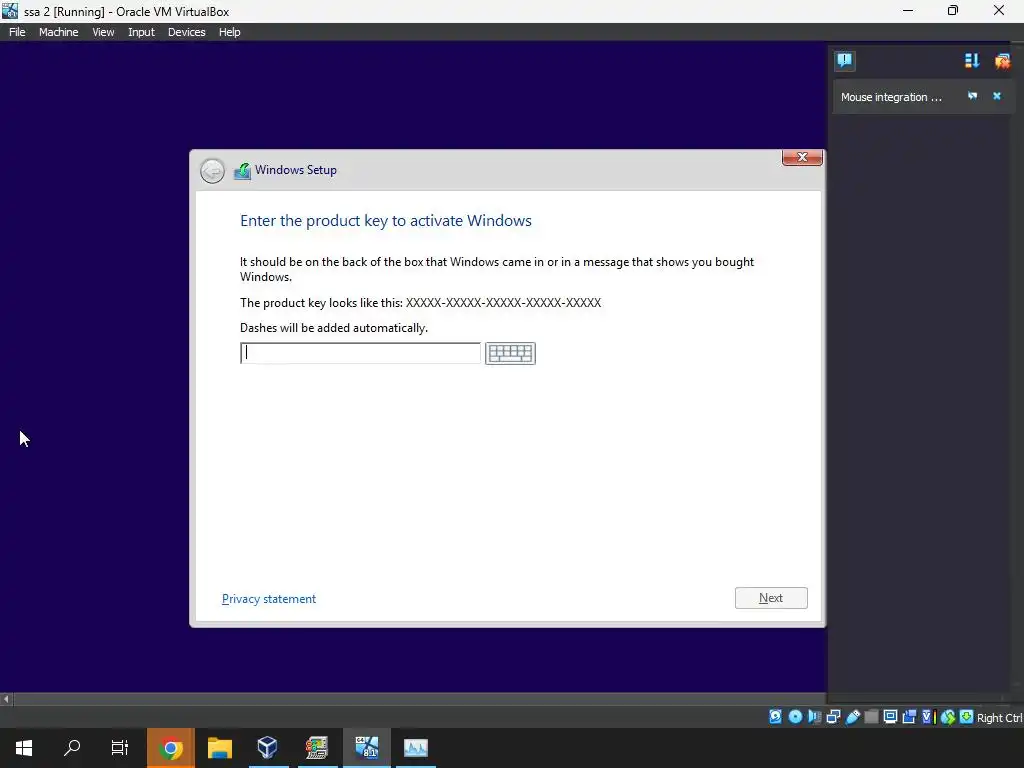Click the Next button in Windows Setup
This screenshot has height=768, width=1024.
coord(771,598)
